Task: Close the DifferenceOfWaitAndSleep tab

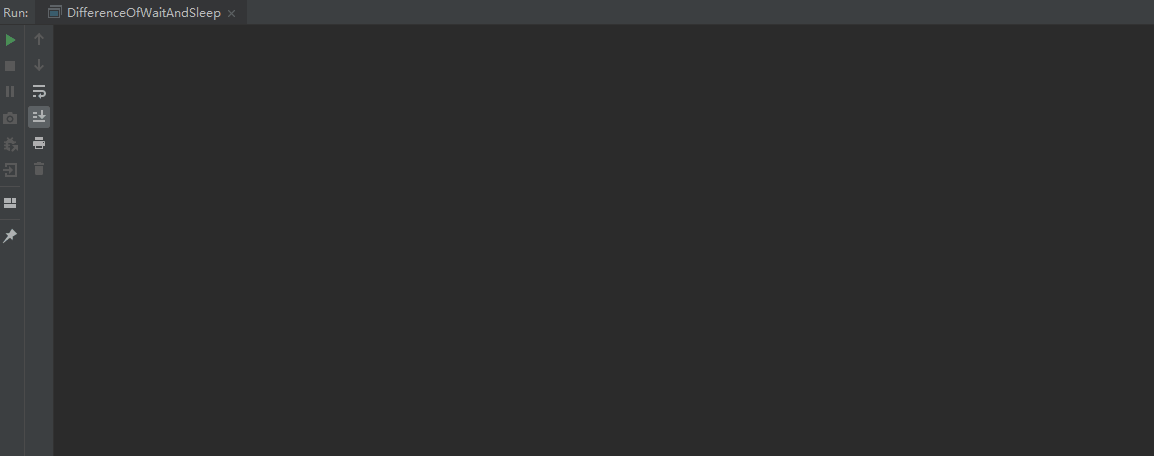Action: 232,13
